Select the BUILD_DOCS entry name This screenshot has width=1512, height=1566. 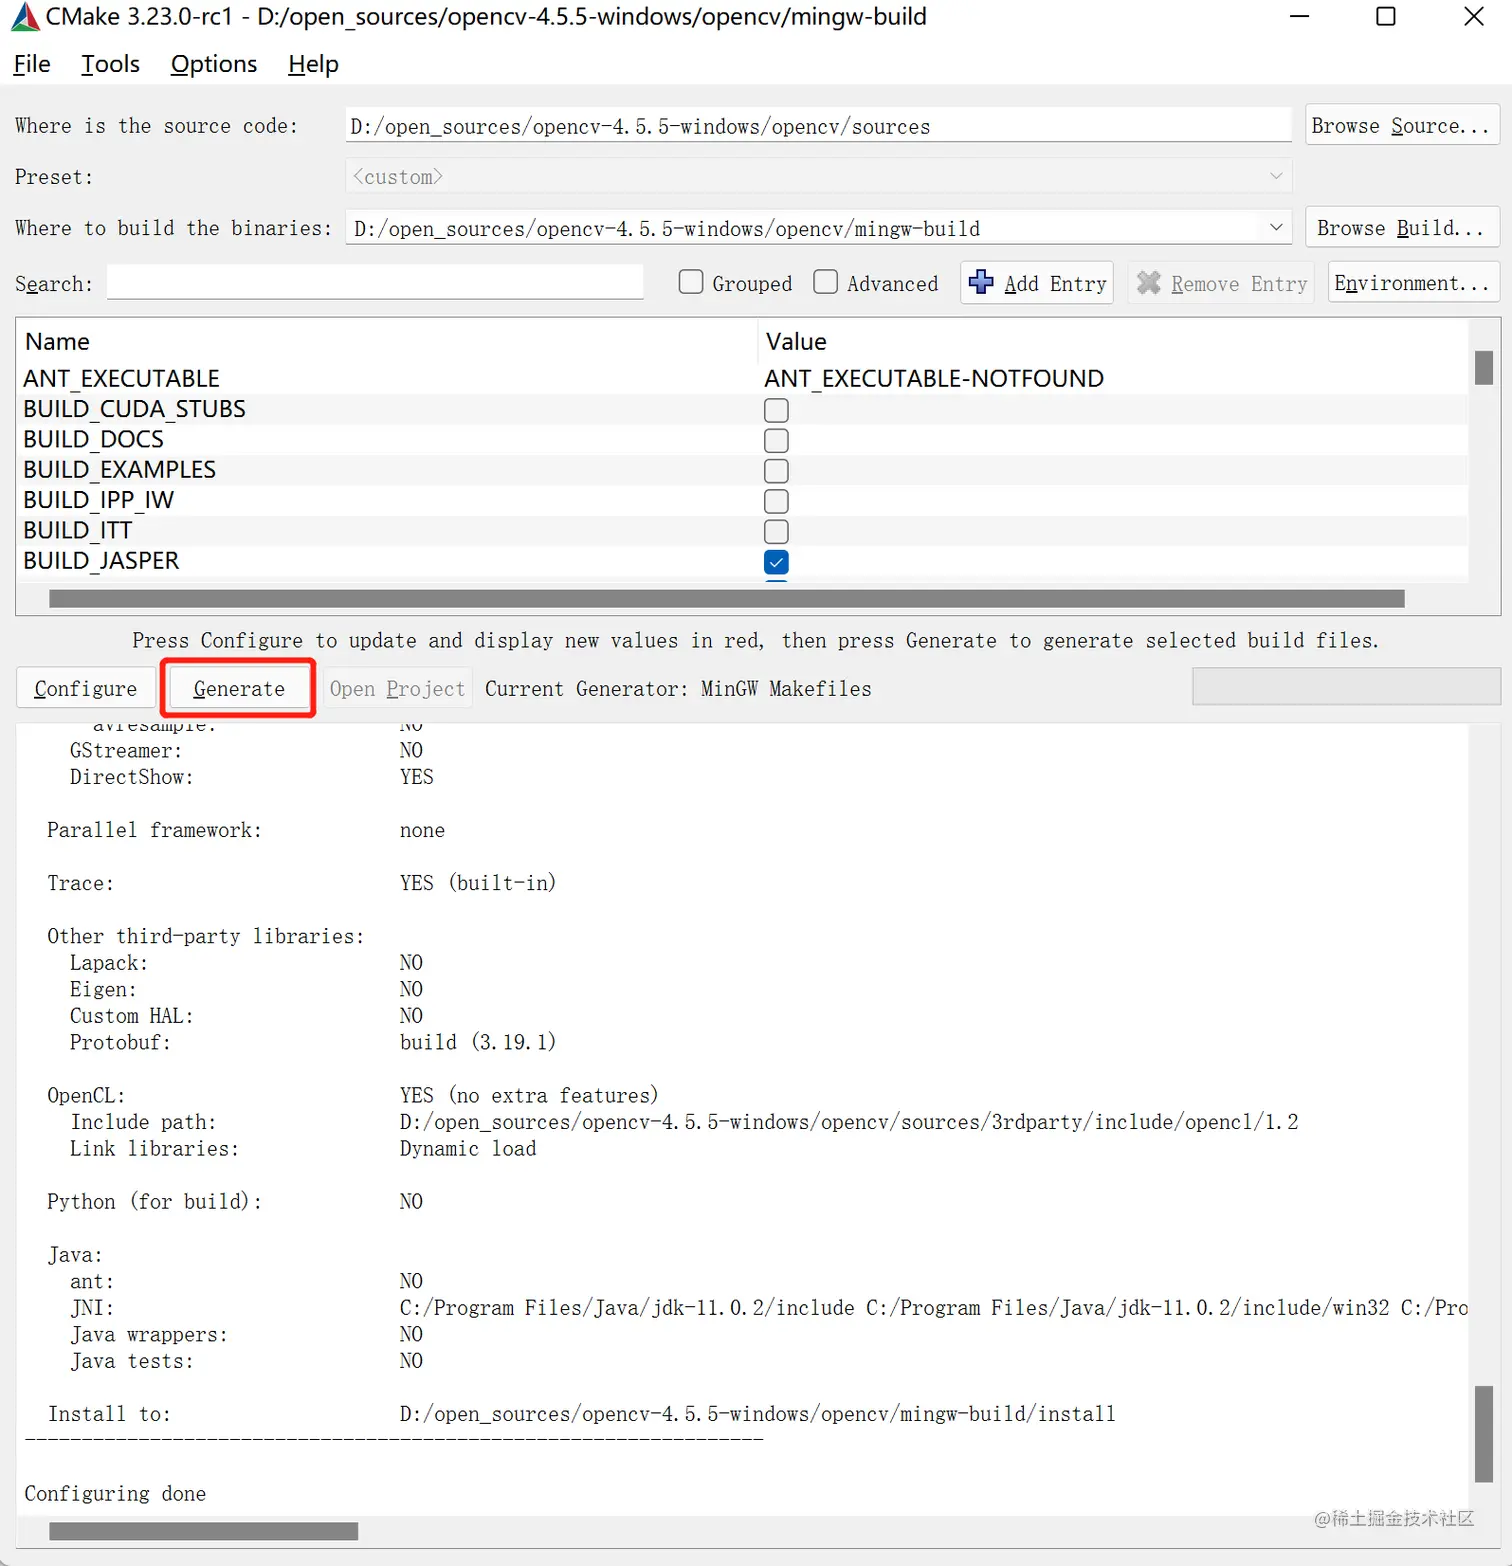(x=93, y=439)
